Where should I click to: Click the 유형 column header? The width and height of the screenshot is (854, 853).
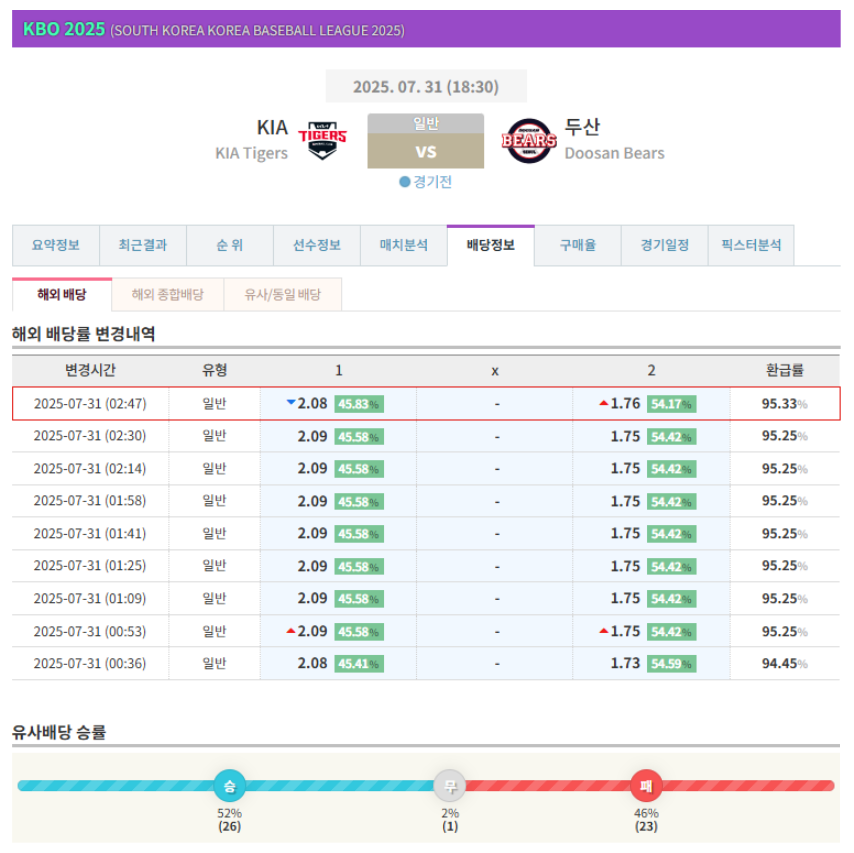pos(215,370)
